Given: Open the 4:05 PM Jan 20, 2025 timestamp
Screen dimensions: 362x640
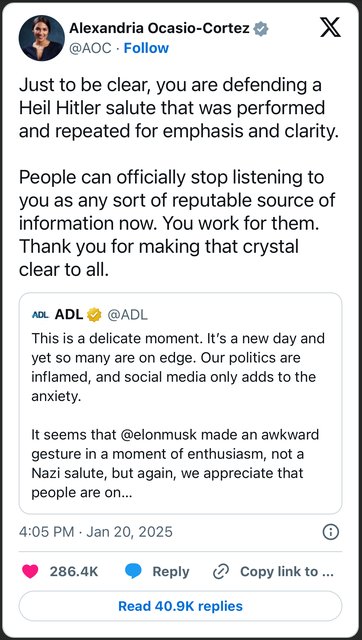Looking at the screenshot, I should point(96,532).
